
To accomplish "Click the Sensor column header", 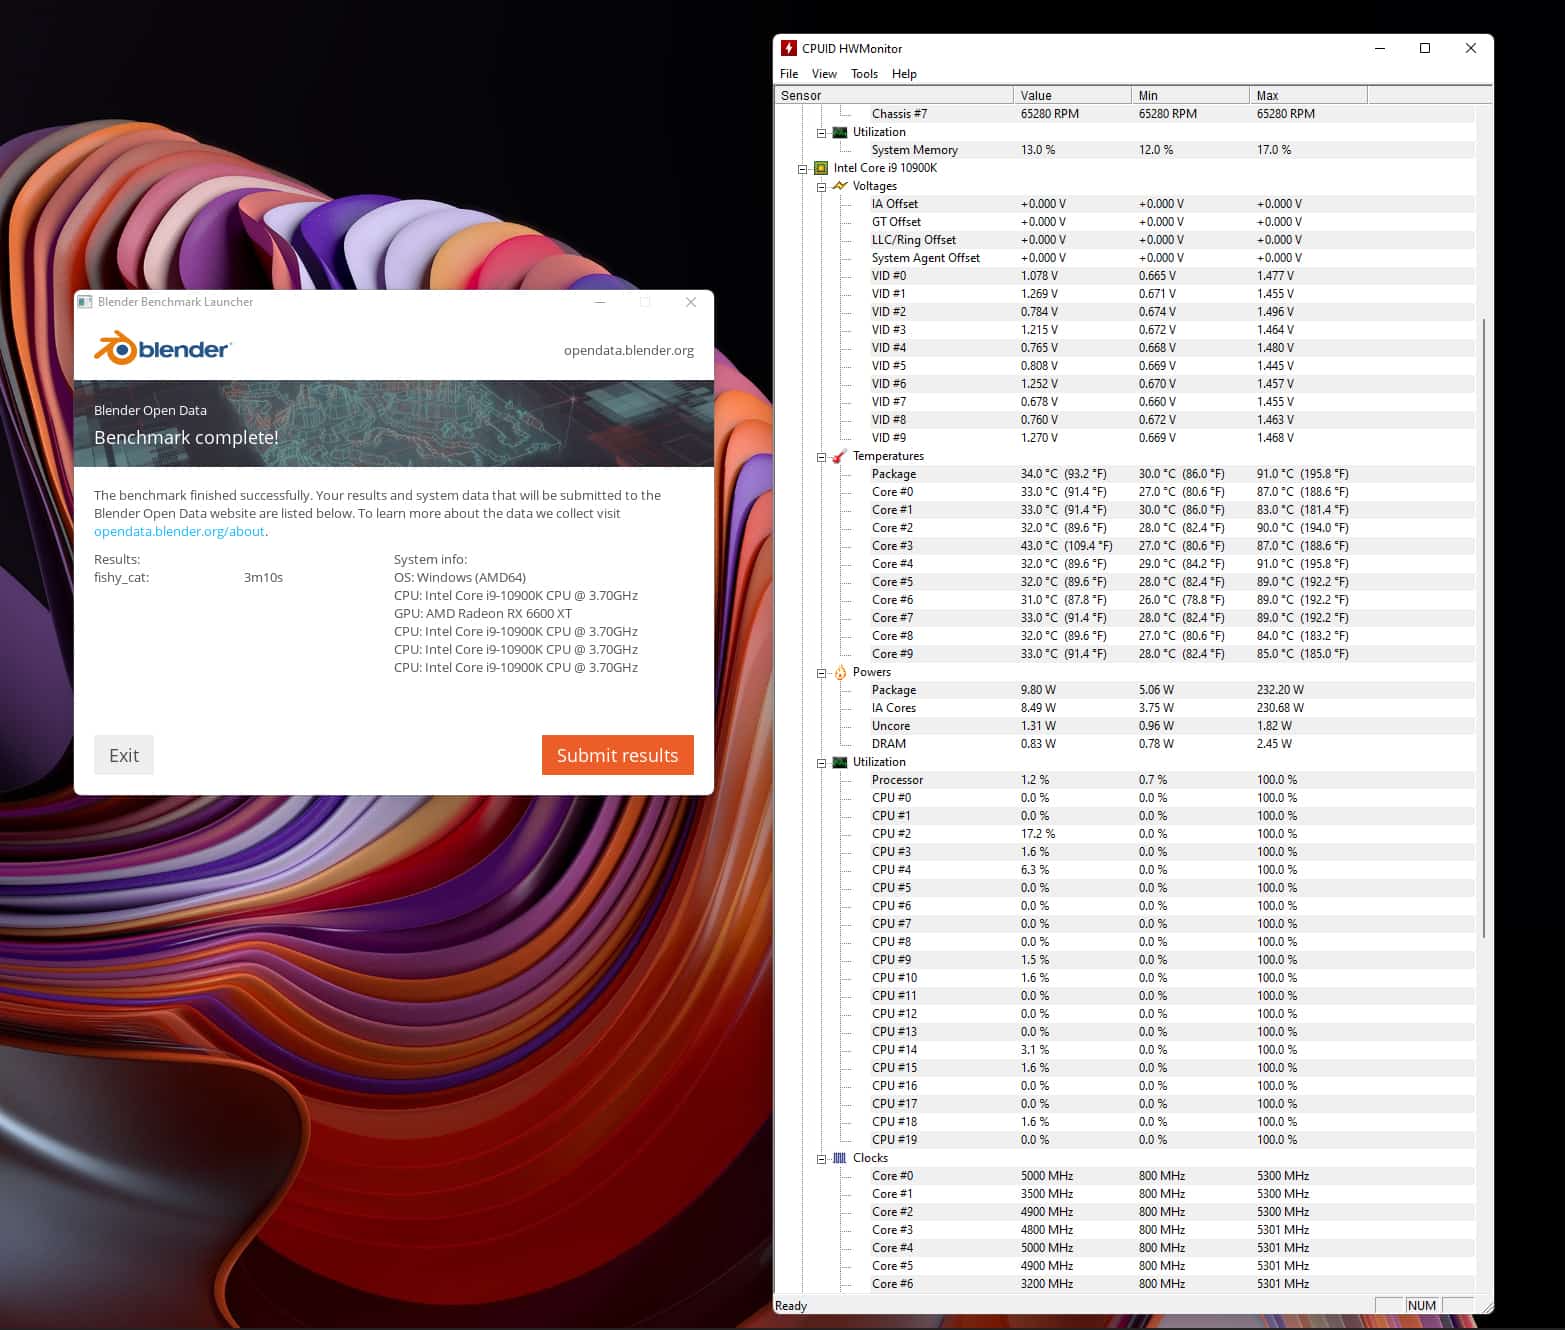I will pyautogui.click(x=894, y=95).
